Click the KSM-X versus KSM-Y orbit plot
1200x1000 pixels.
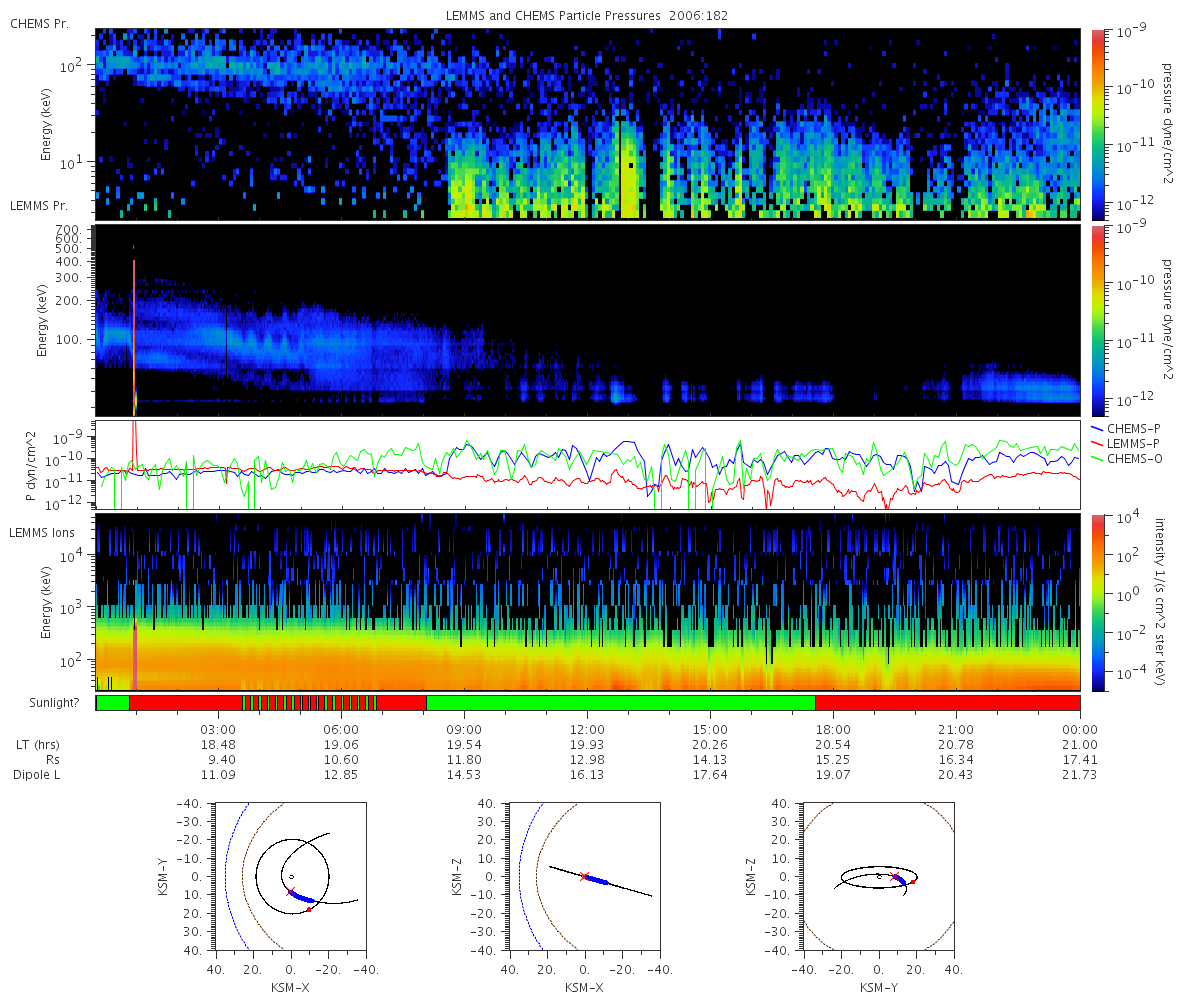pyautogui.click(x=290, y=876)
